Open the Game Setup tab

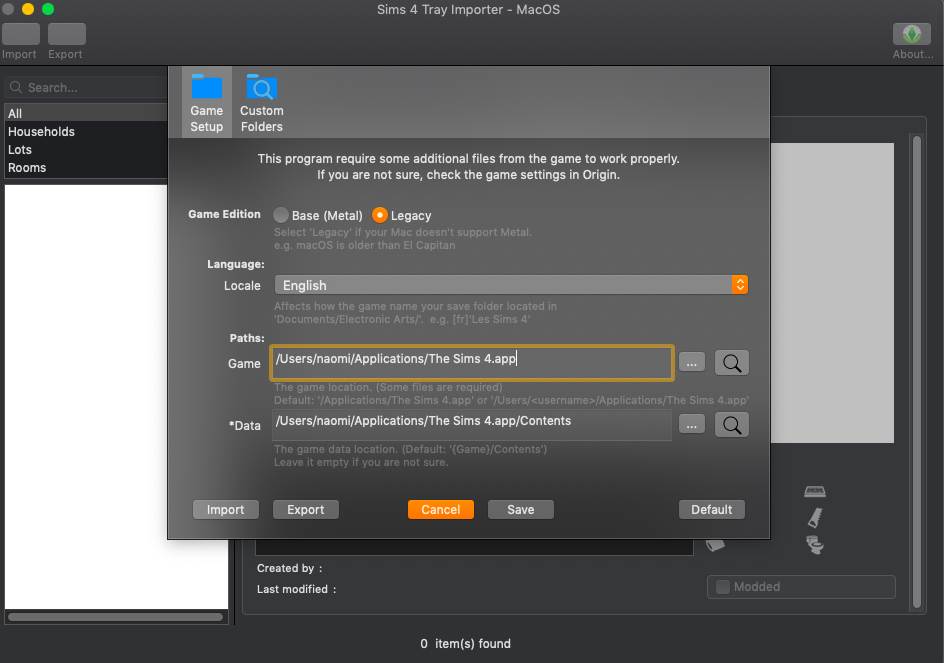click(x=206, y=102)
